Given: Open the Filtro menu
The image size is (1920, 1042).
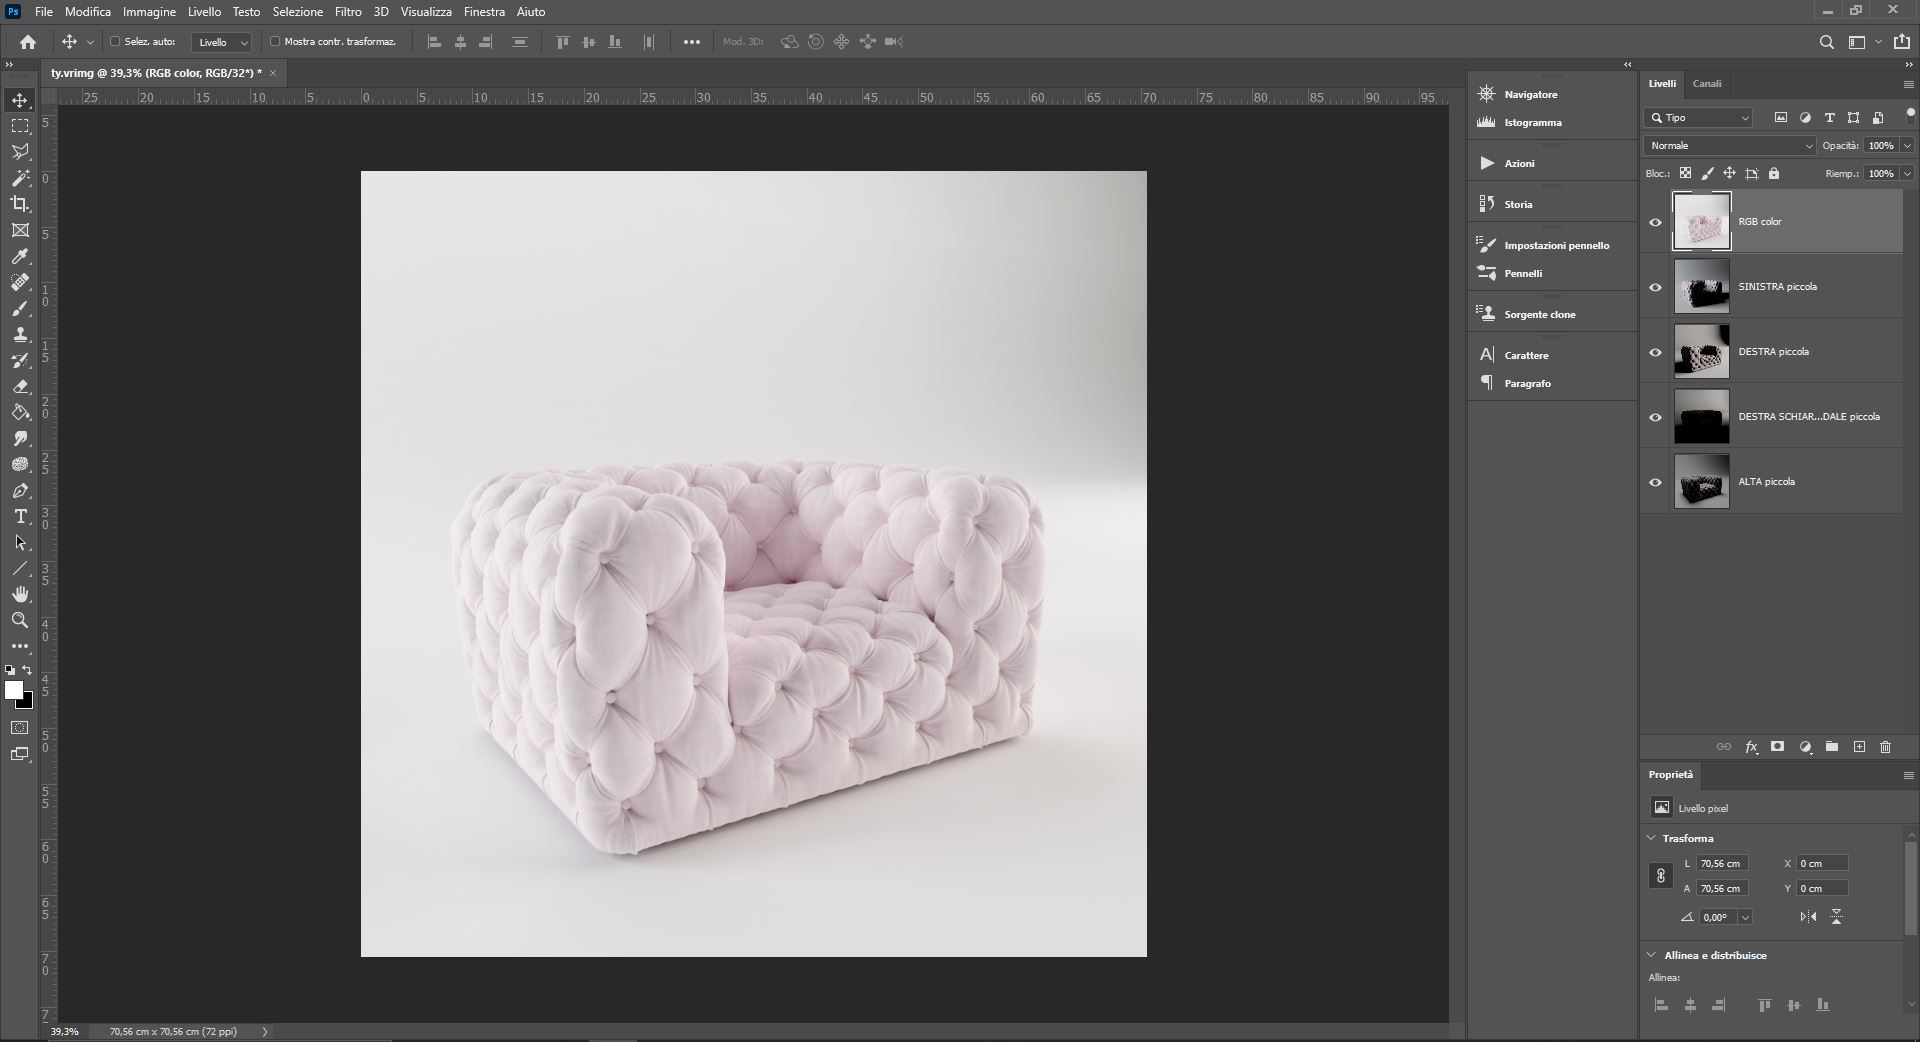Looking at the screenshot, I should pyautogui.click(x=348, y=12).
